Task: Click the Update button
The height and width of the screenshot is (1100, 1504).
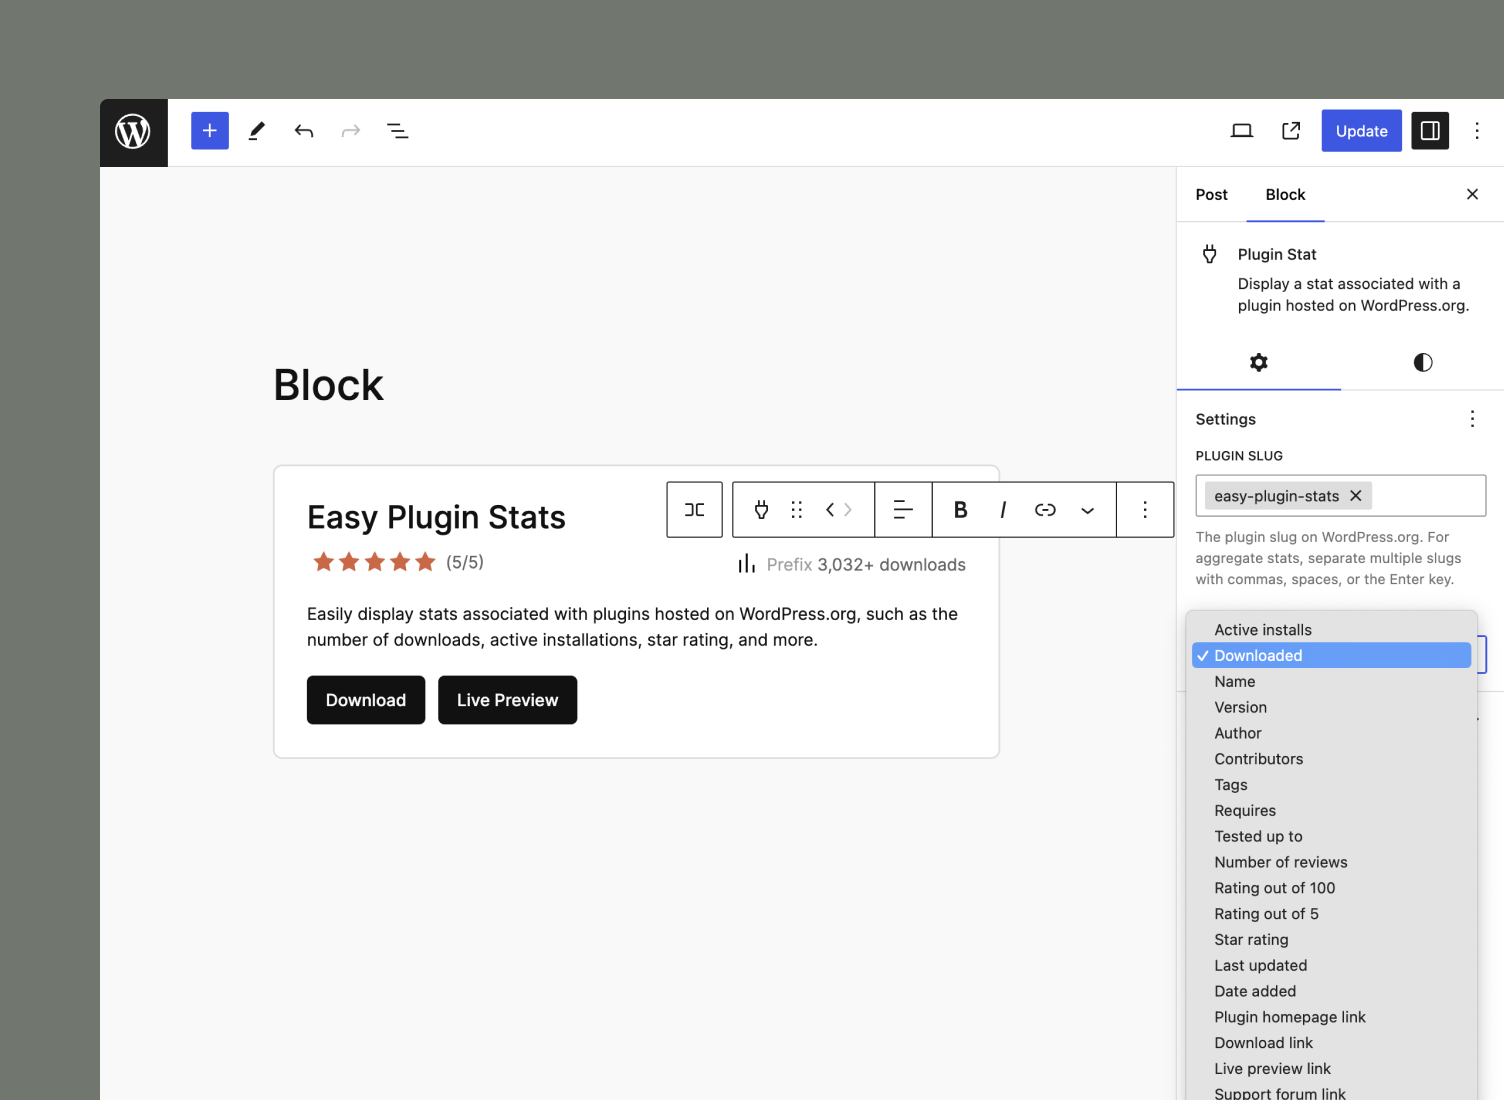Action: pos(1362,131)
